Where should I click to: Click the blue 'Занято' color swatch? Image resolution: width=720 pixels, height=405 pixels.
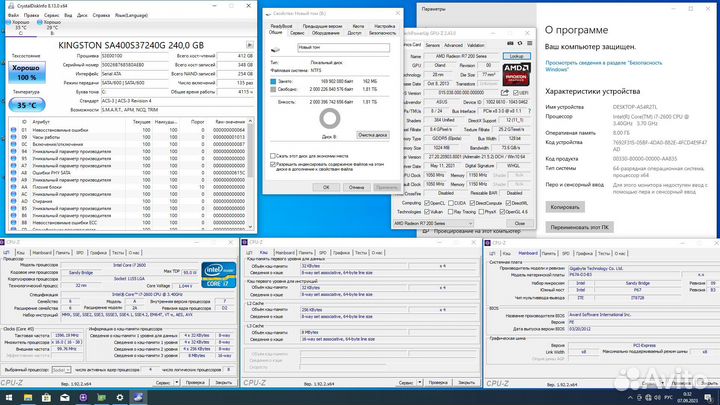tap(273, 81)
